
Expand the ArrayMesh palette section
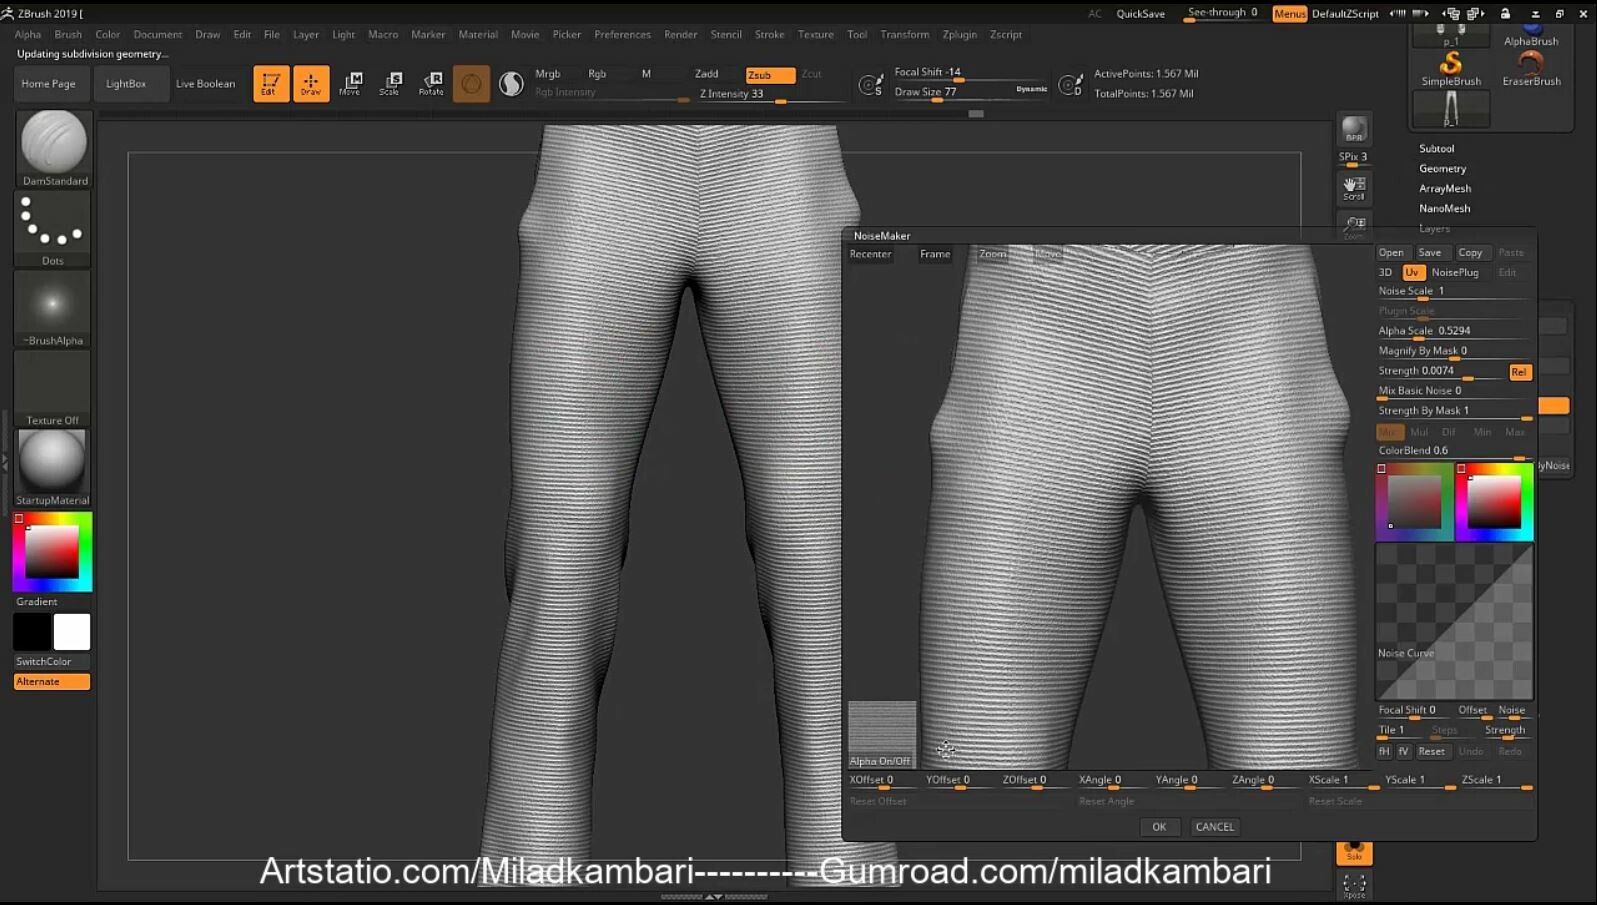1445,188
